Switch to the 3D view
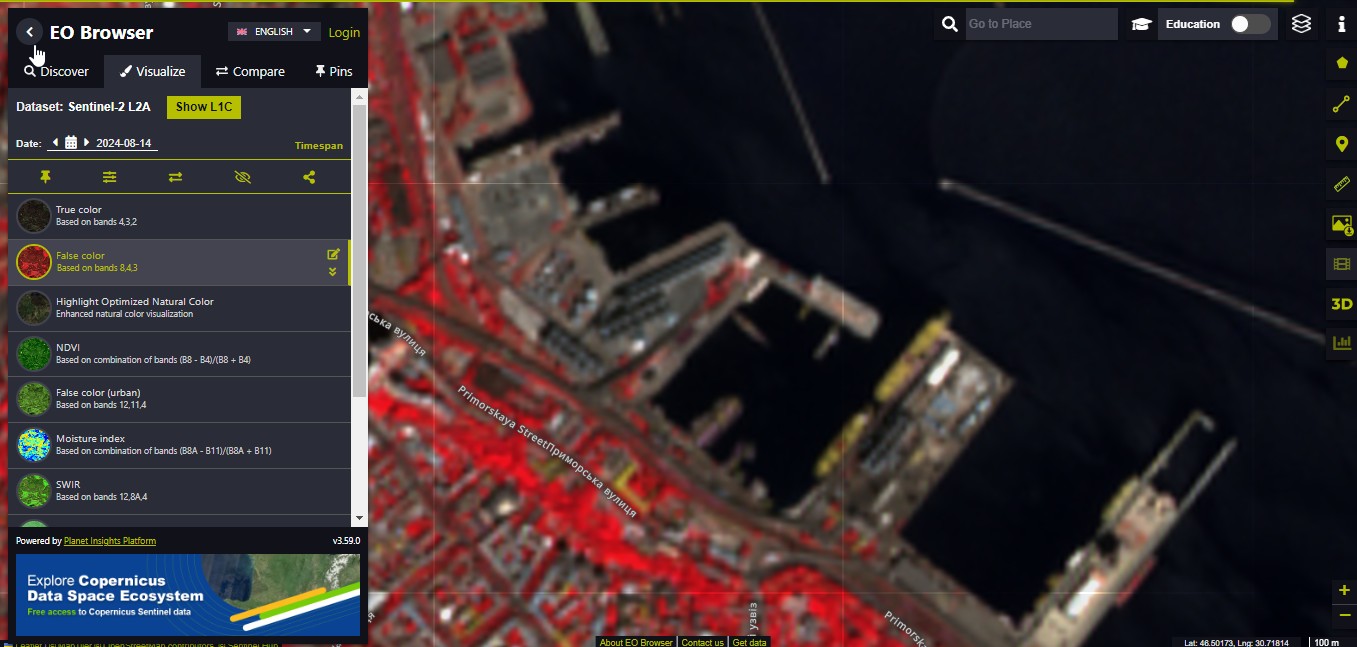Screen dimensions: 1357x647 [x=1341, y=304]
